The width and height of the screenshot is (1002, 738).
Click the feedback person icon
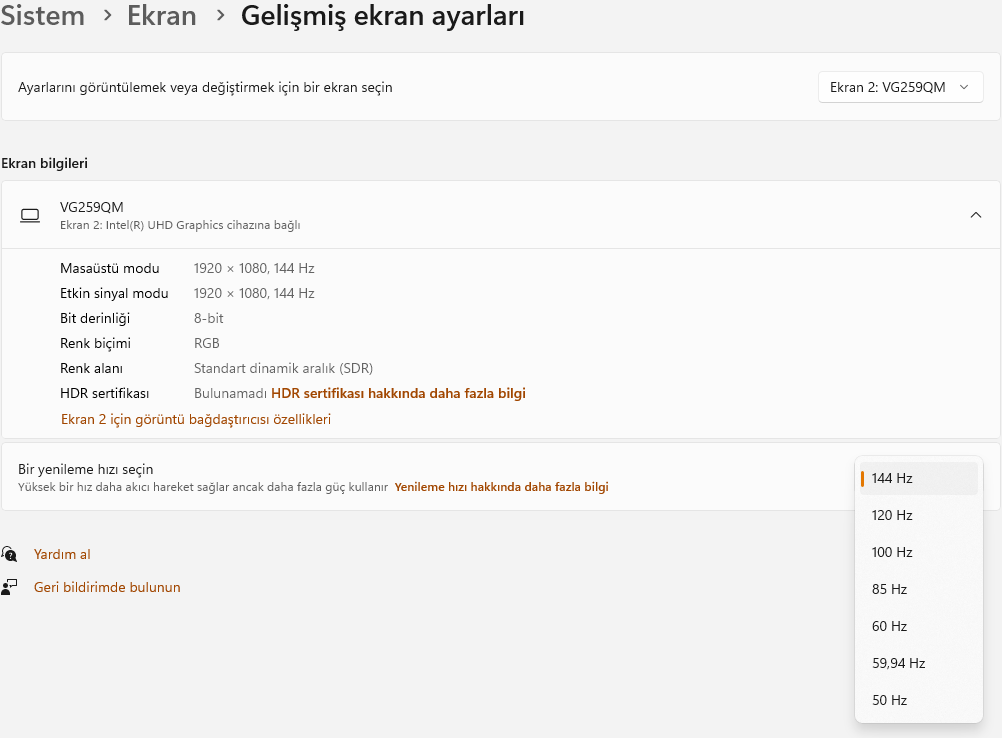click(x=10, y=587)
